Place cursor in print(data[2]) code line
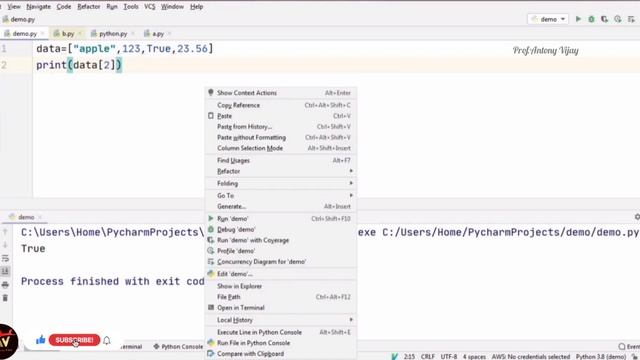This screenshot has height=360, width=640. pyautogui.click(x=79, y=65)
